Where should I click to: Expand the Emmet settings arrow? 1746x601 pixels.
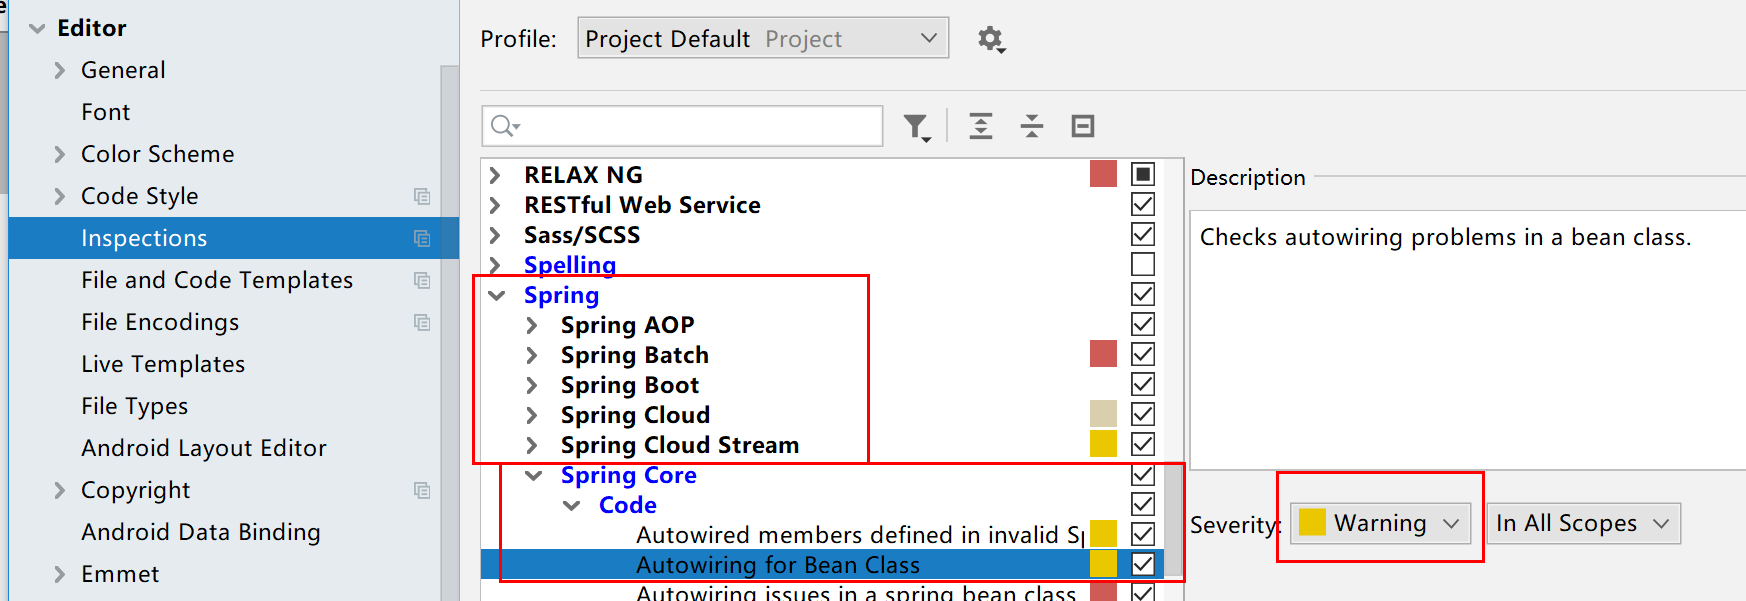click(x=60, y=574)
